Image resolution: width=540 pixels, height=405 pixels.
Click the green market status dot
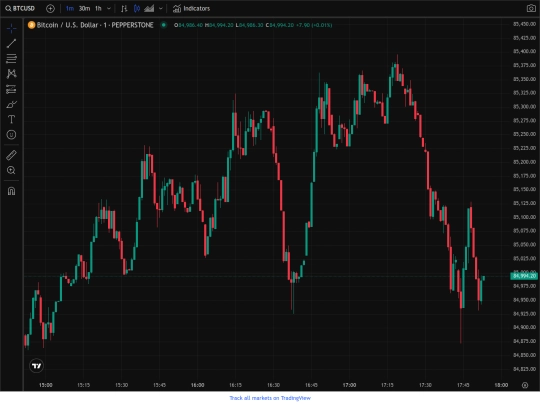pos(164,25)
